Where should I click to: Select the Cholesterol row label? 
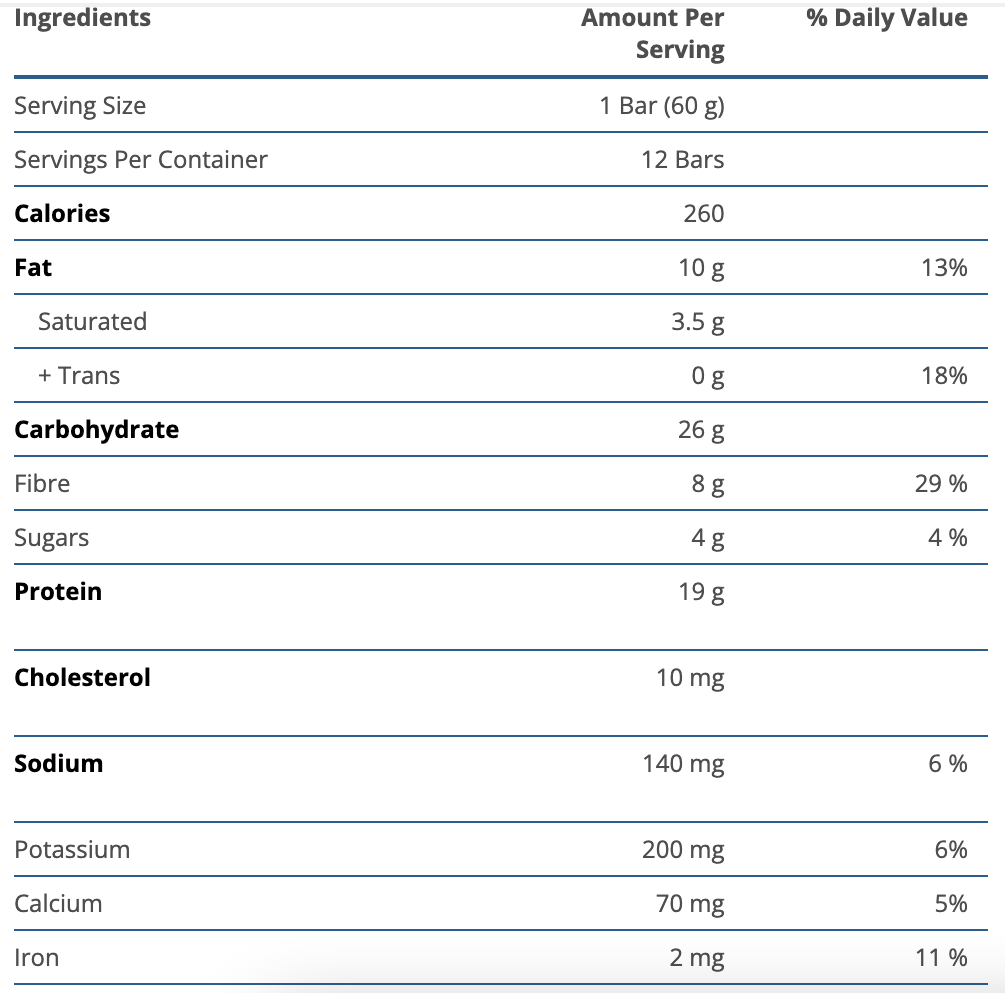tap(82, 678)
